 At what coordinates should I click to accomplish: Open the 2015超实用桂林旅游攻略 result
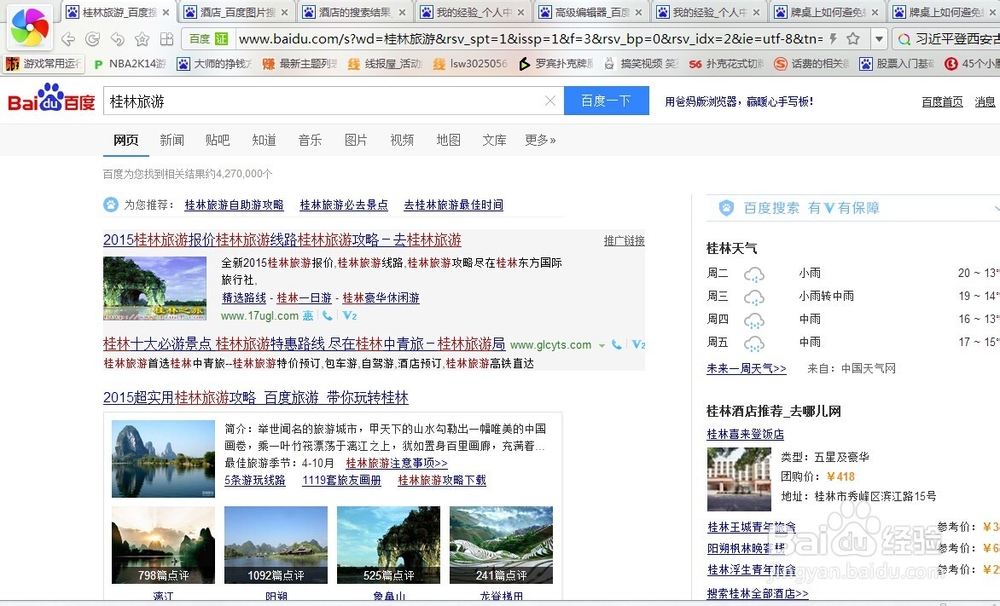[256, 397]
